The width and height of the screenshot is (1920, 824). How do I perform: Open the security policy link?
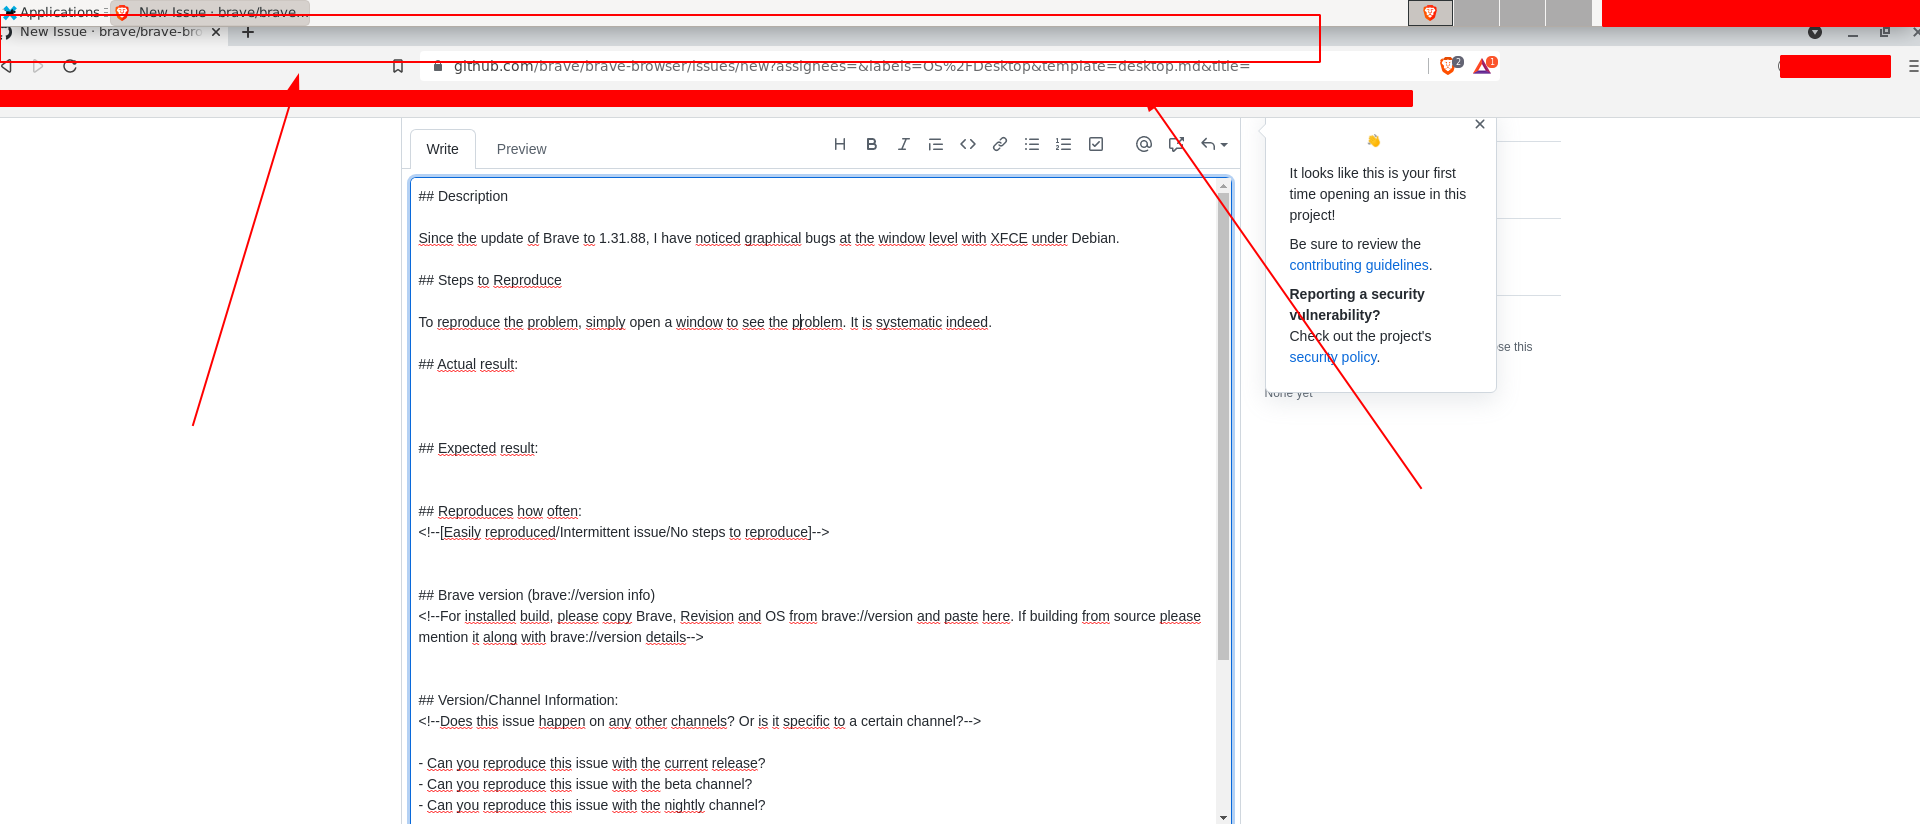pos(1333,357)
